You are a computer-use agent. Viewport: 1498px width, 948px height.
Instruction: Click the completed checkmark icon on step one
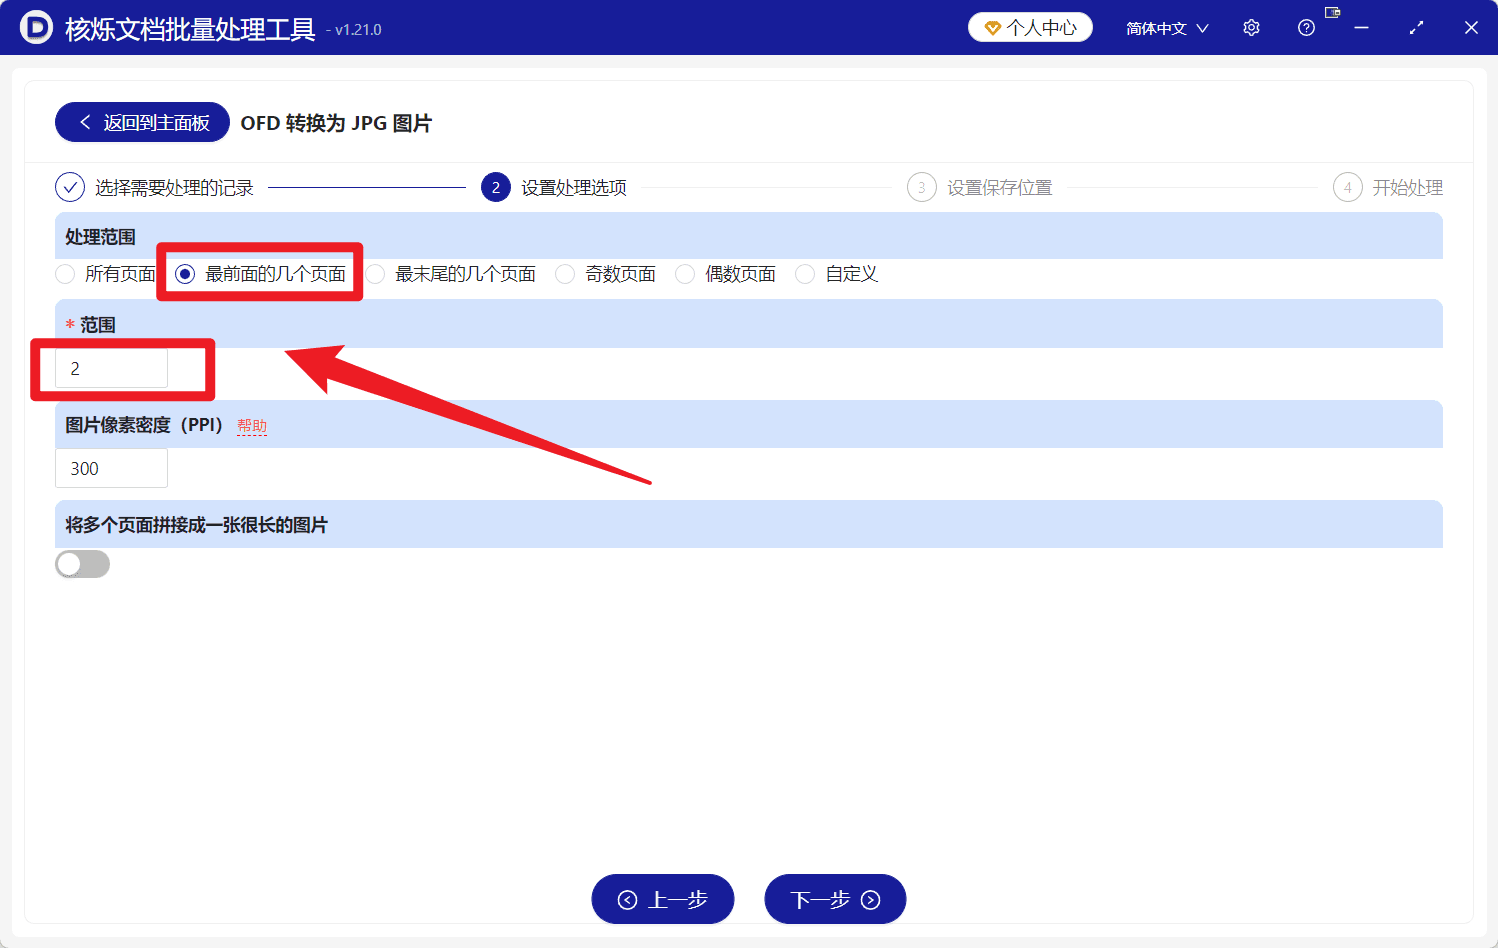click(68, 187)
